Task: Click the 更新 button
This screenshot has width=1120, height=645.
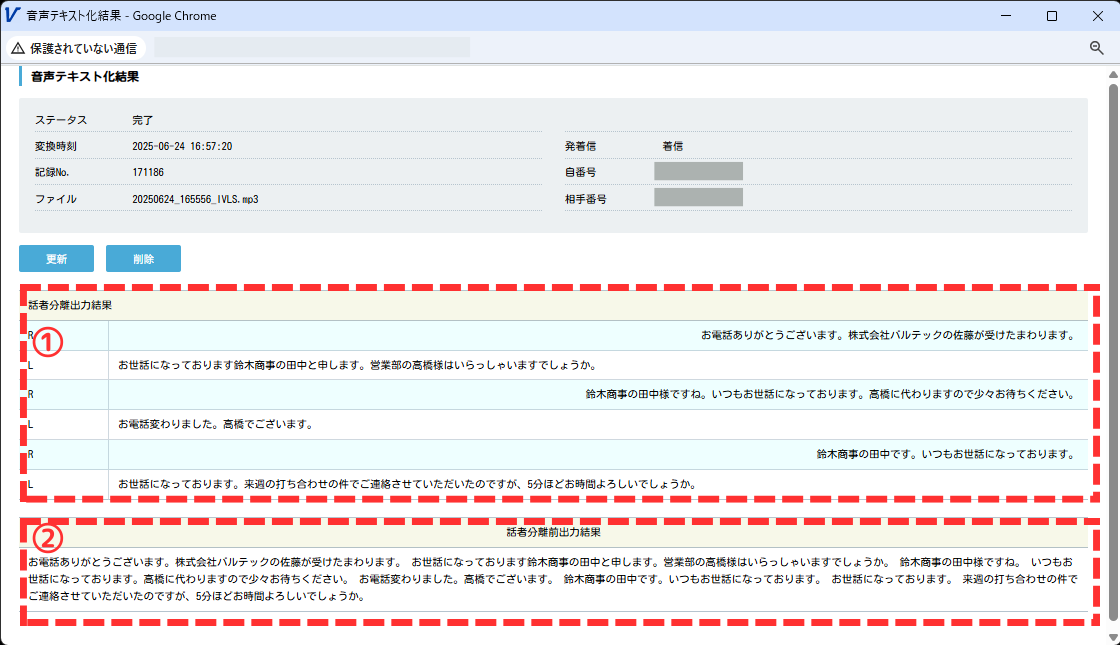Action: pos(56,259)
